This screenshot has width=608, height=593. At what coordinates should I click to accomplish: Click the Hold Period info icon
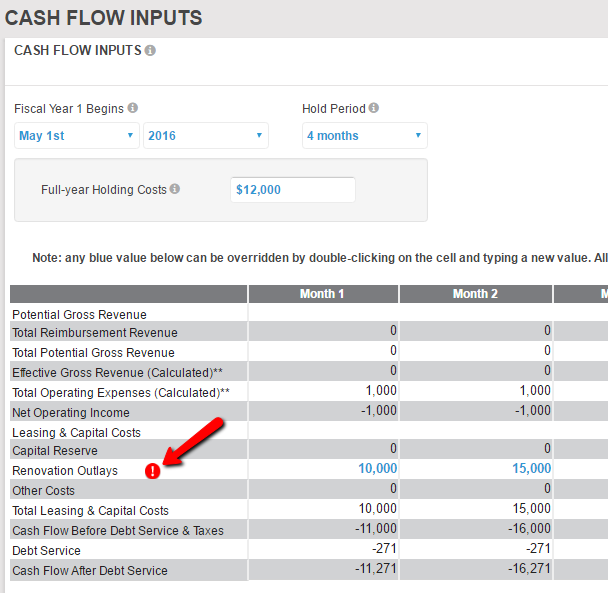tap(373, 108)
